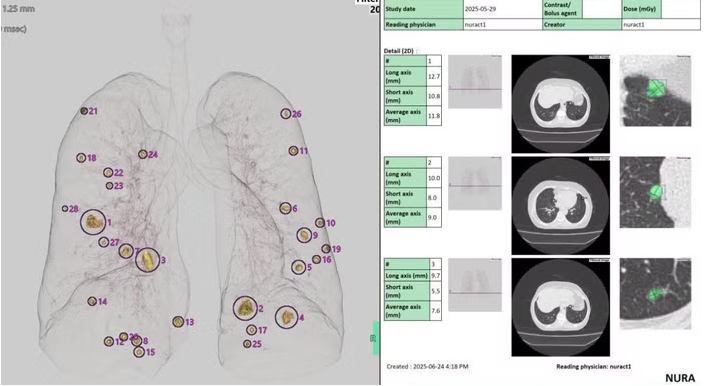
Task: View the zoomed green-segmented image of nodule 1
Action: 655,91
